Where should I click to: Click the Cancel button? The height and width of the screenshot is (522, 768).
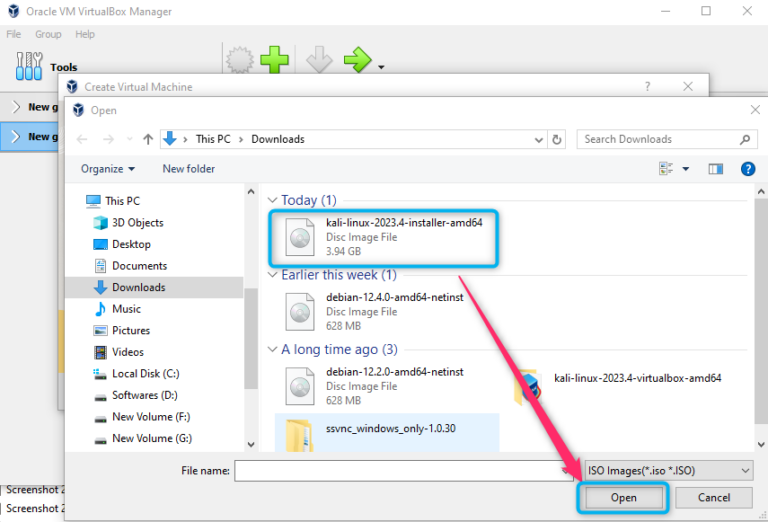tap(714, 498)
